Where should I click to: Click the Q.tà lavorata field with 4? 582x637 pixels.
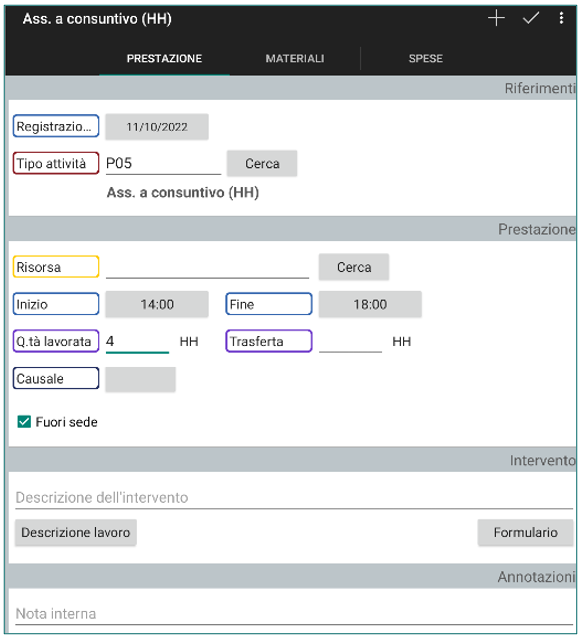(137, 341)
